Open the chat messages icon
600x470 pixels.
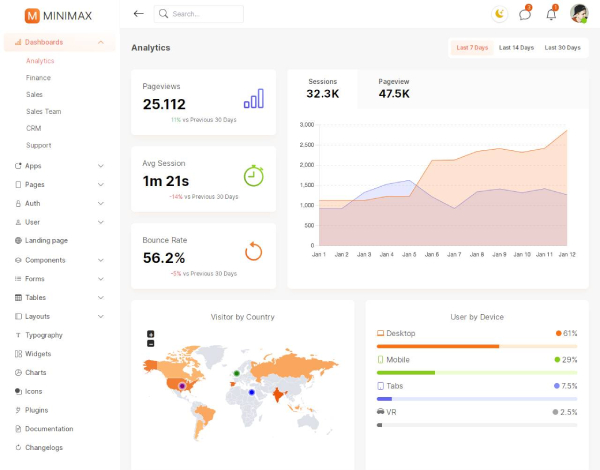tap(525, 14)
